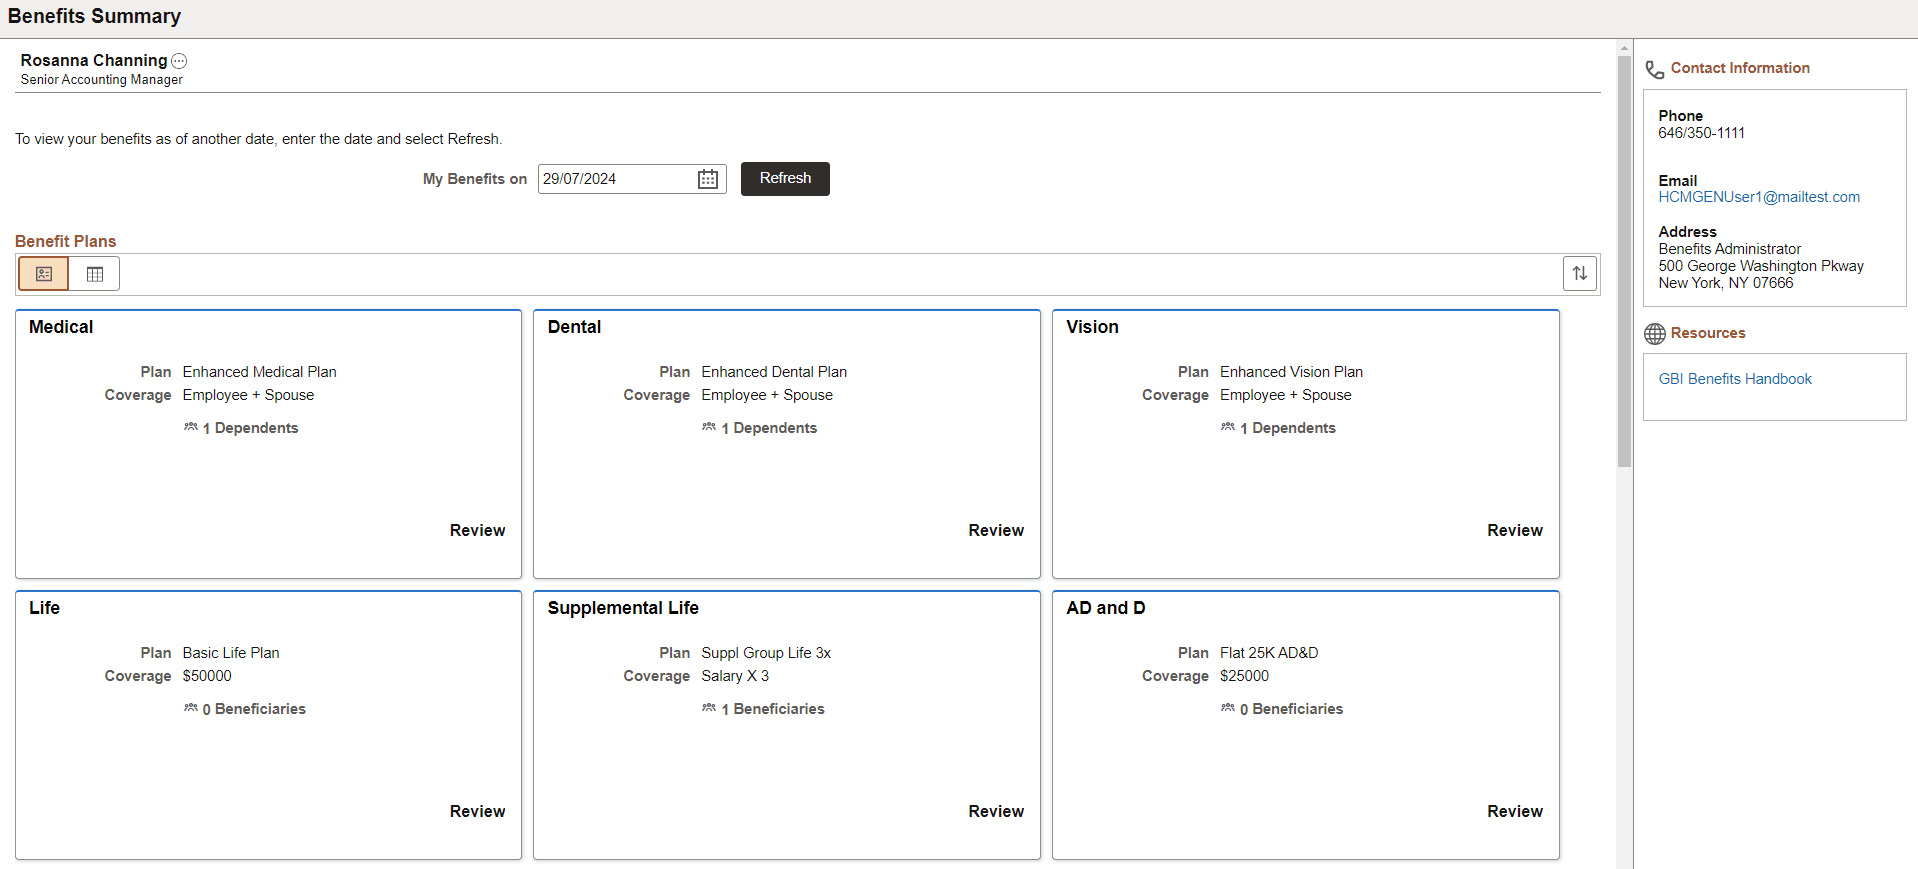1918x869 pixels.
Task: Click '1 Dependents' in Medical card
Action: [250, 428]
